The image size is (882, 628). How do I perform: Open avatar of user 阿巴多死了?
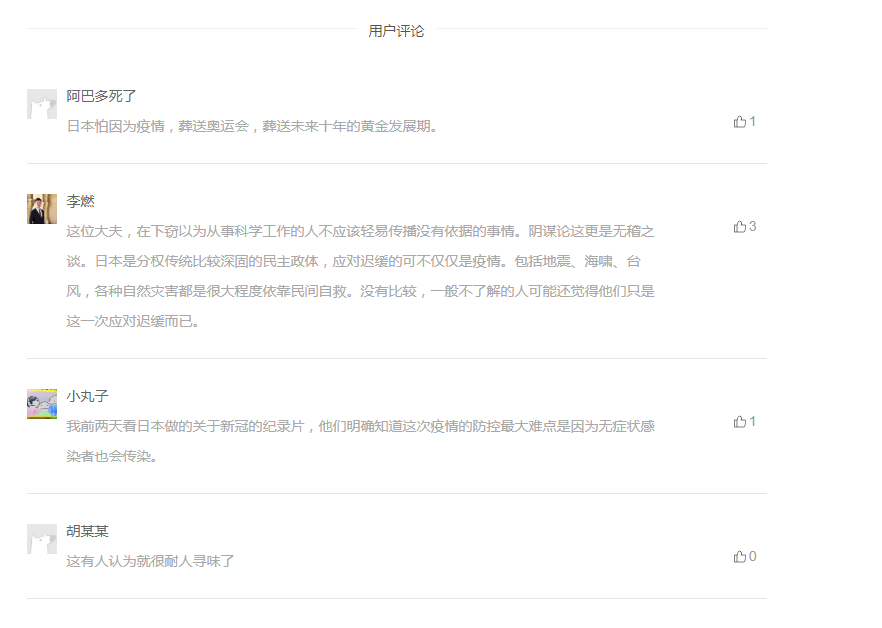(x=42, y=104)
